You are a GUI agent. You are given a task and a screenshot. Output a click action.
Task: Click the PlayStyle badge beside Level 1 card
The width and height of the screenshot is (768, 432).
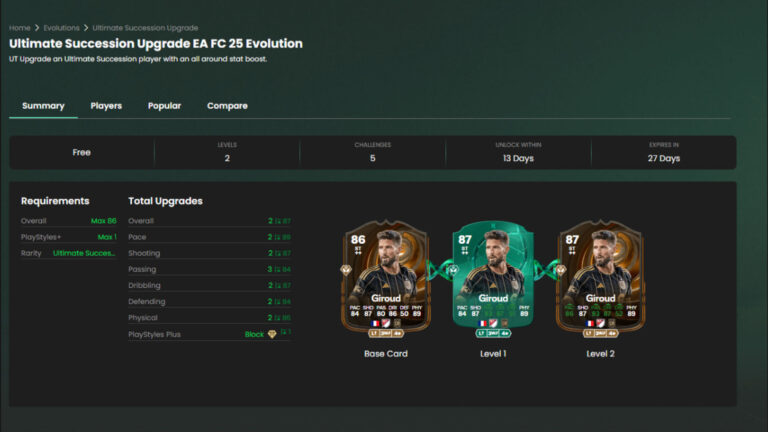pyautogui.click(x=454, y=270)
